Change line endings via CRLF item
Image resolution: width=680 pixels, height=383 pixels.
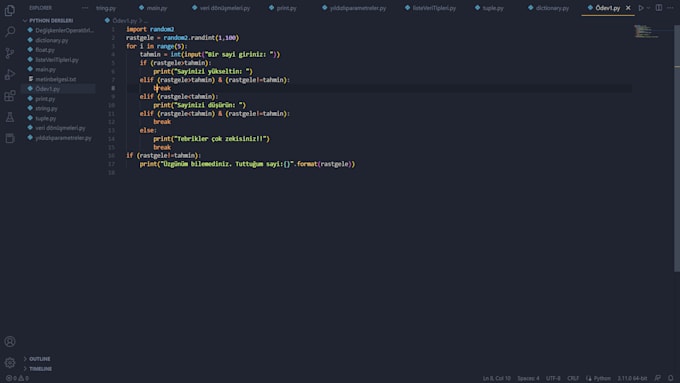coord(573,378)
